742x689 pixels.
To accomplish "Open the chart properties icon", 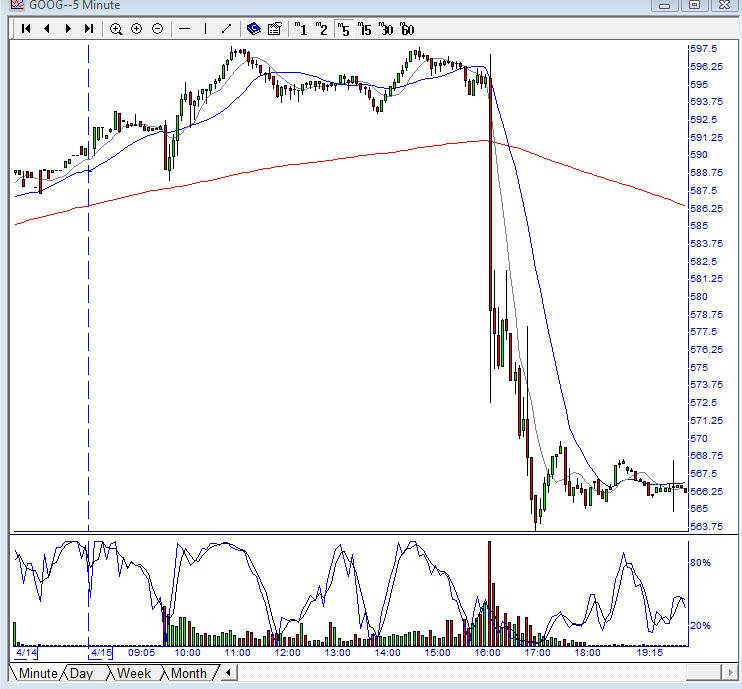I will 275,29.
